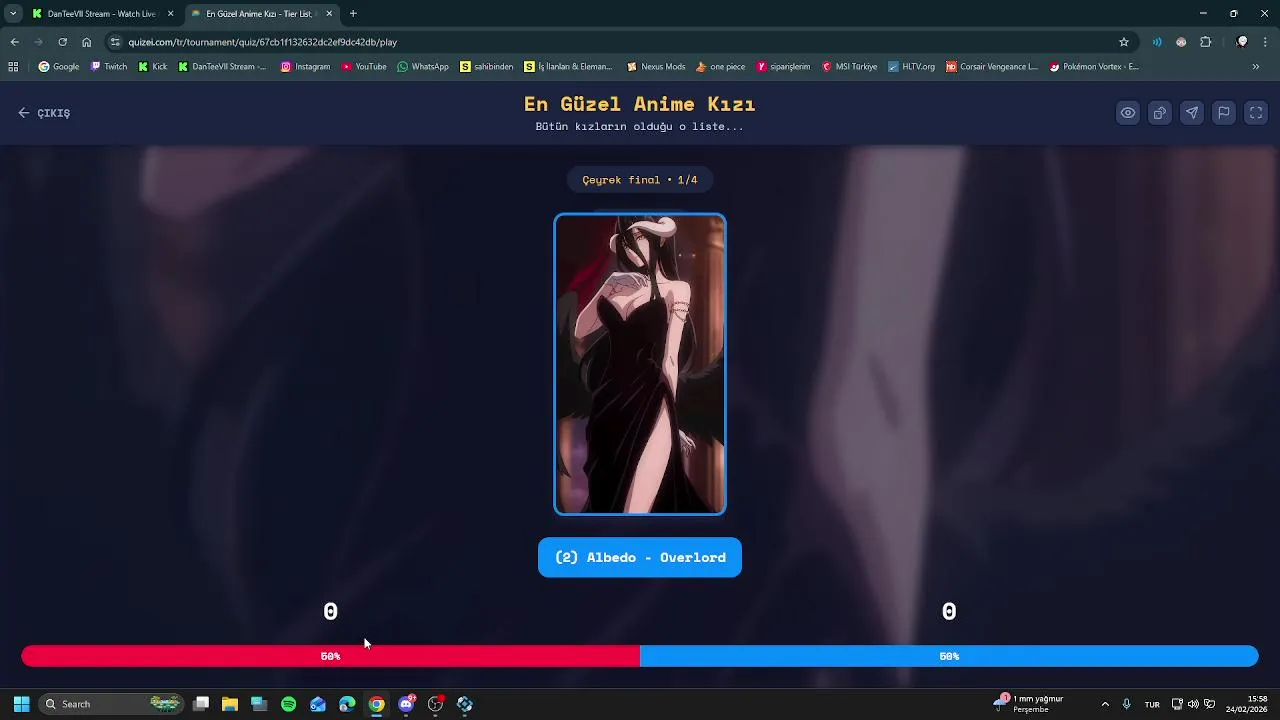Open YouTube bookmark
Viewport: 1280px width, 720px height.
364,67
